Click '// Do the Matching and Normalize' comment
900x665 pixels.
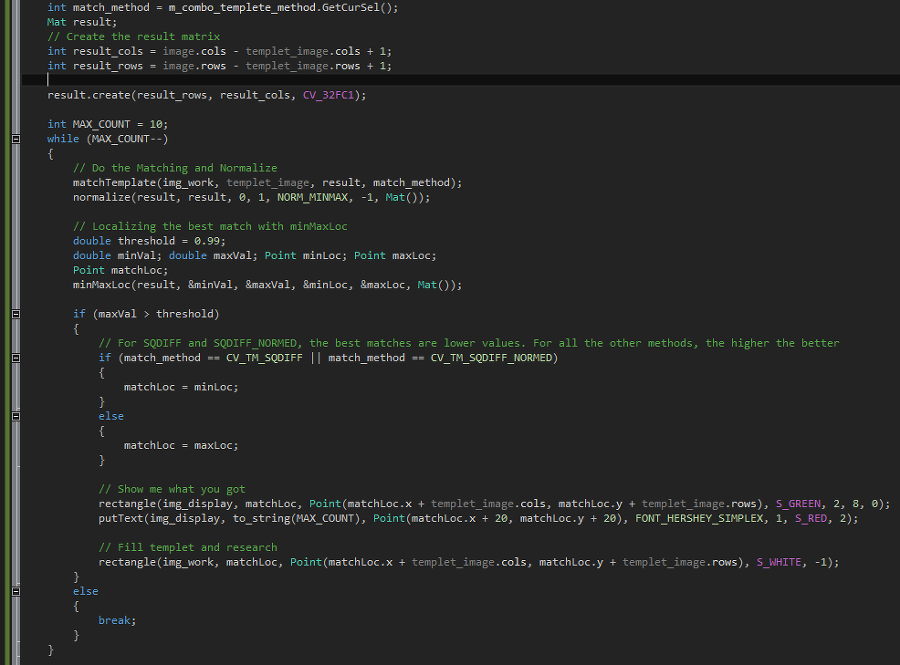(175, 168)
